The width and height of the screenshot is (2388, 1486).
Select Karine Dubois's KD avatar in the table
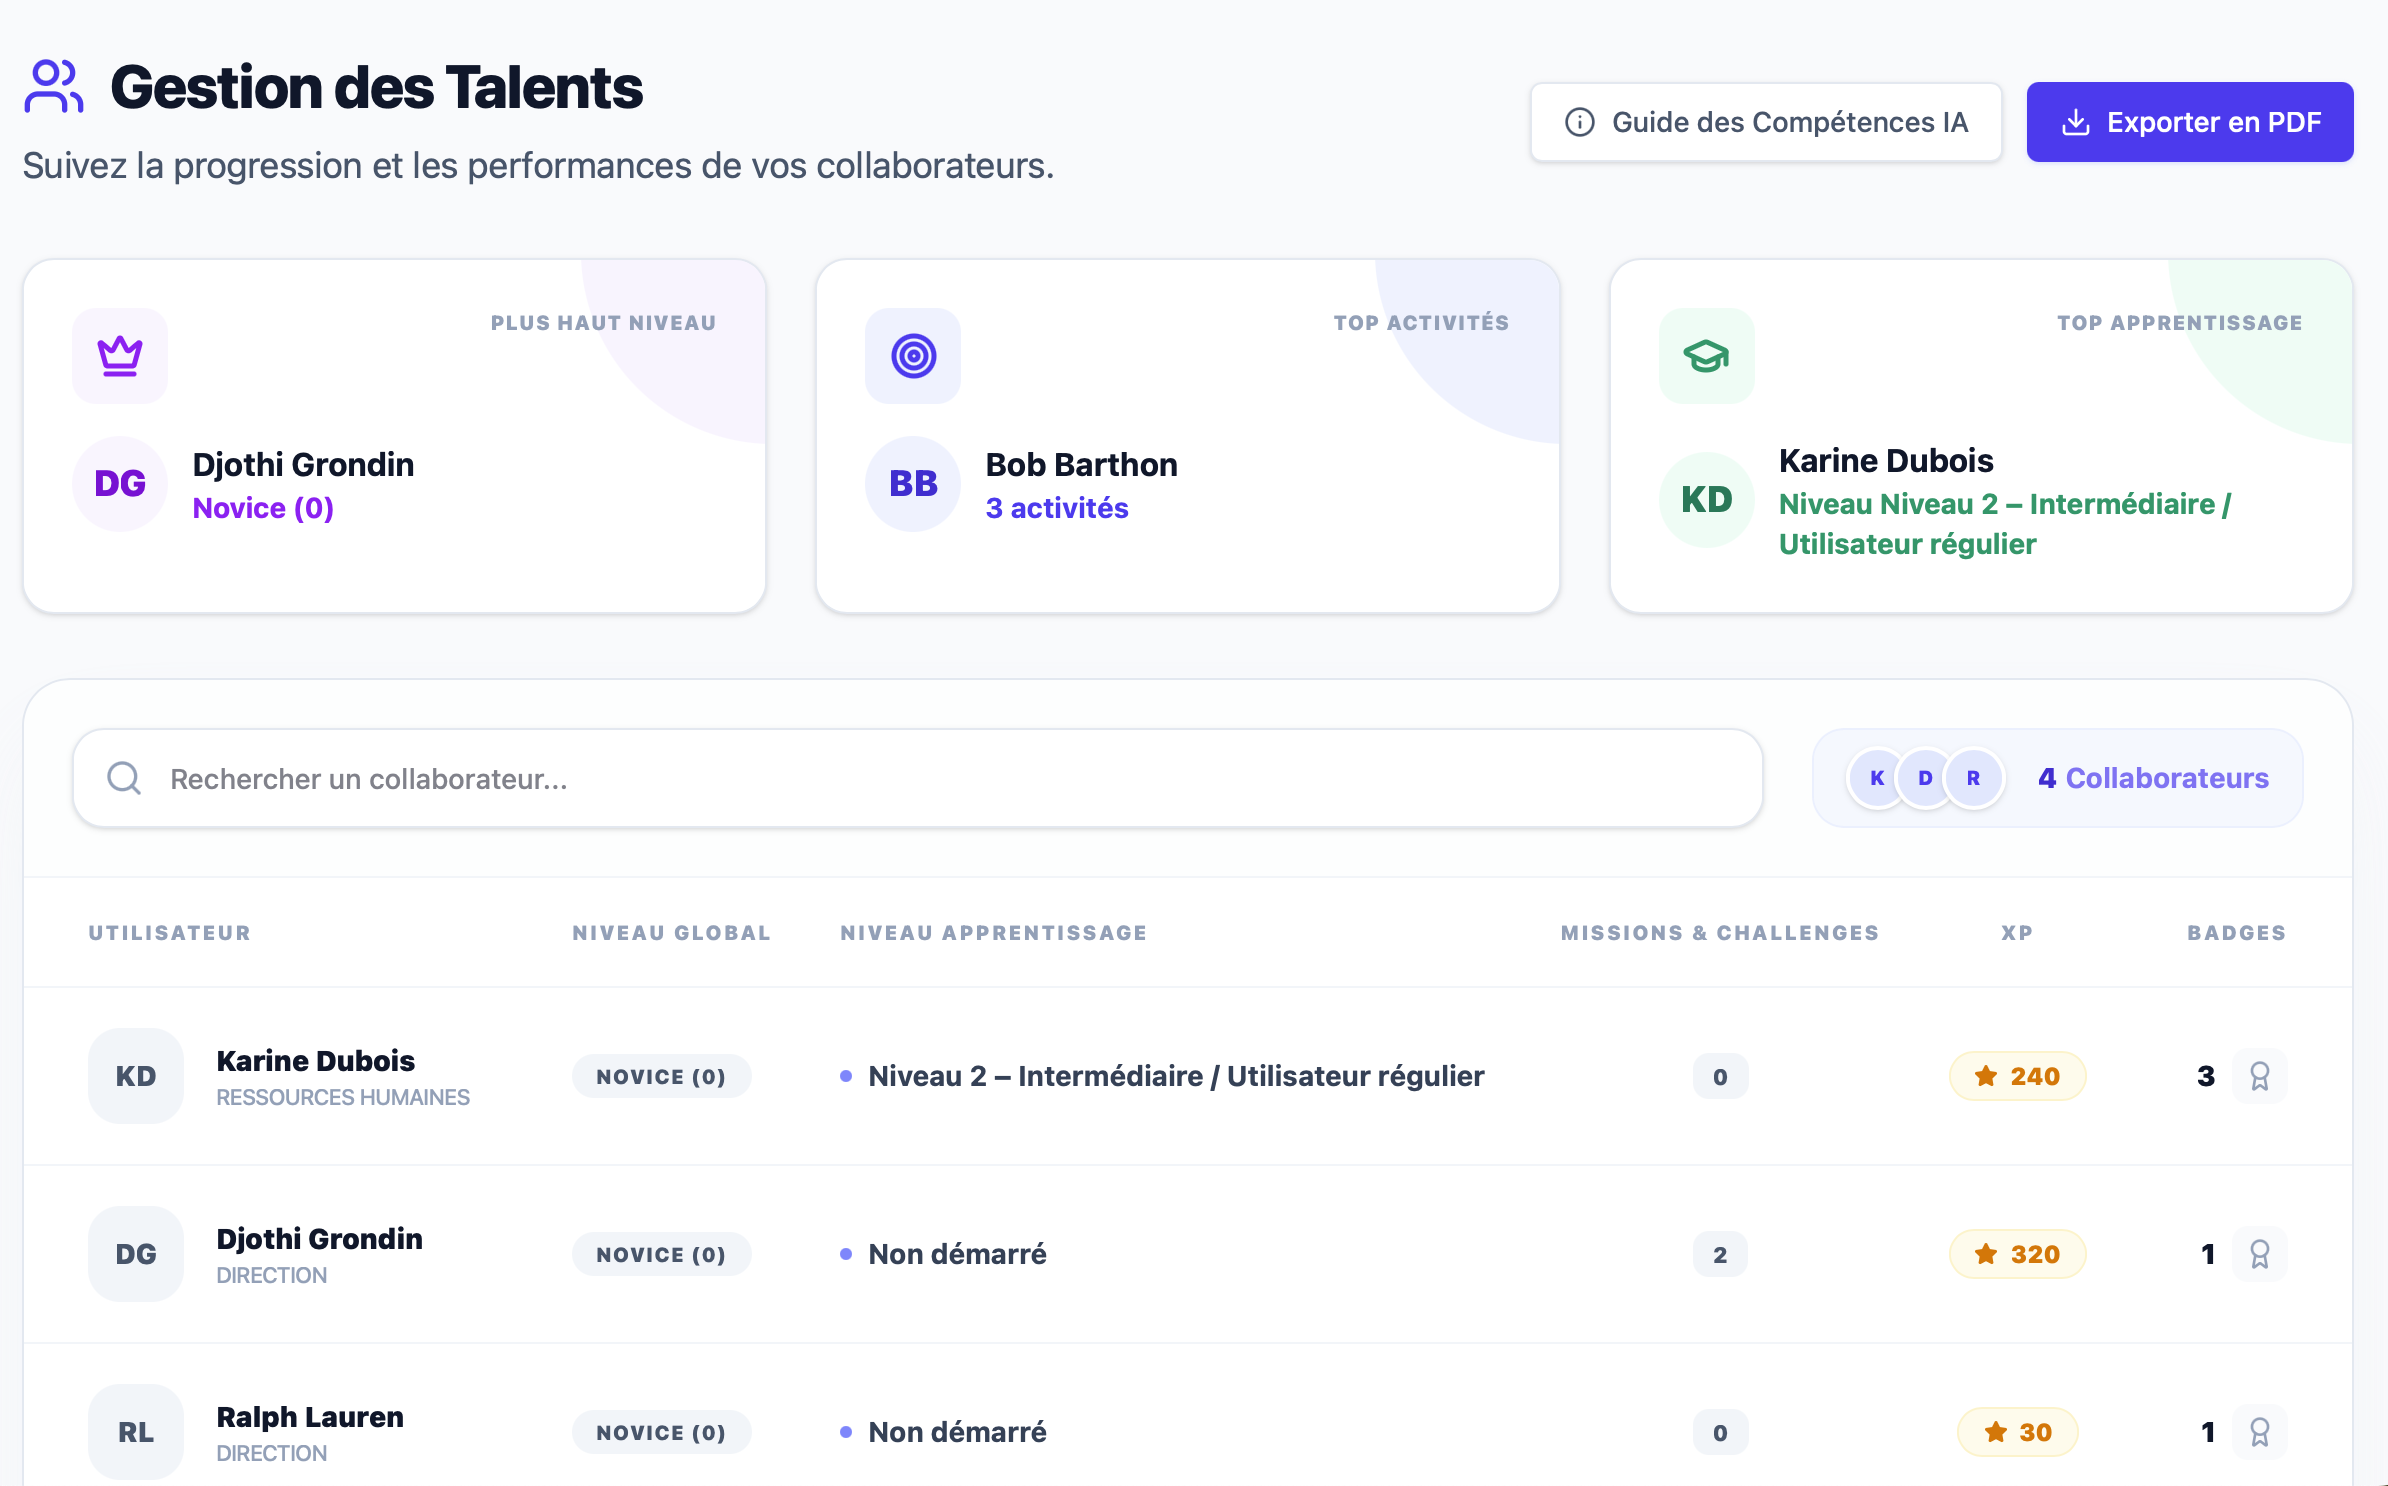(x=136, y=1076)
